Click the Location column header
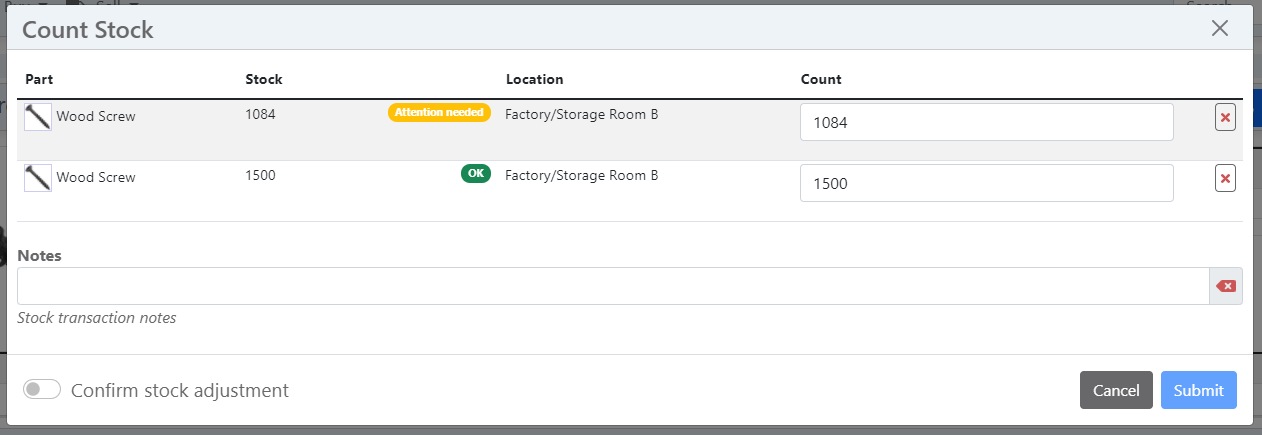1262x435 pixels. pyautogui.click(x=534, y=79)
